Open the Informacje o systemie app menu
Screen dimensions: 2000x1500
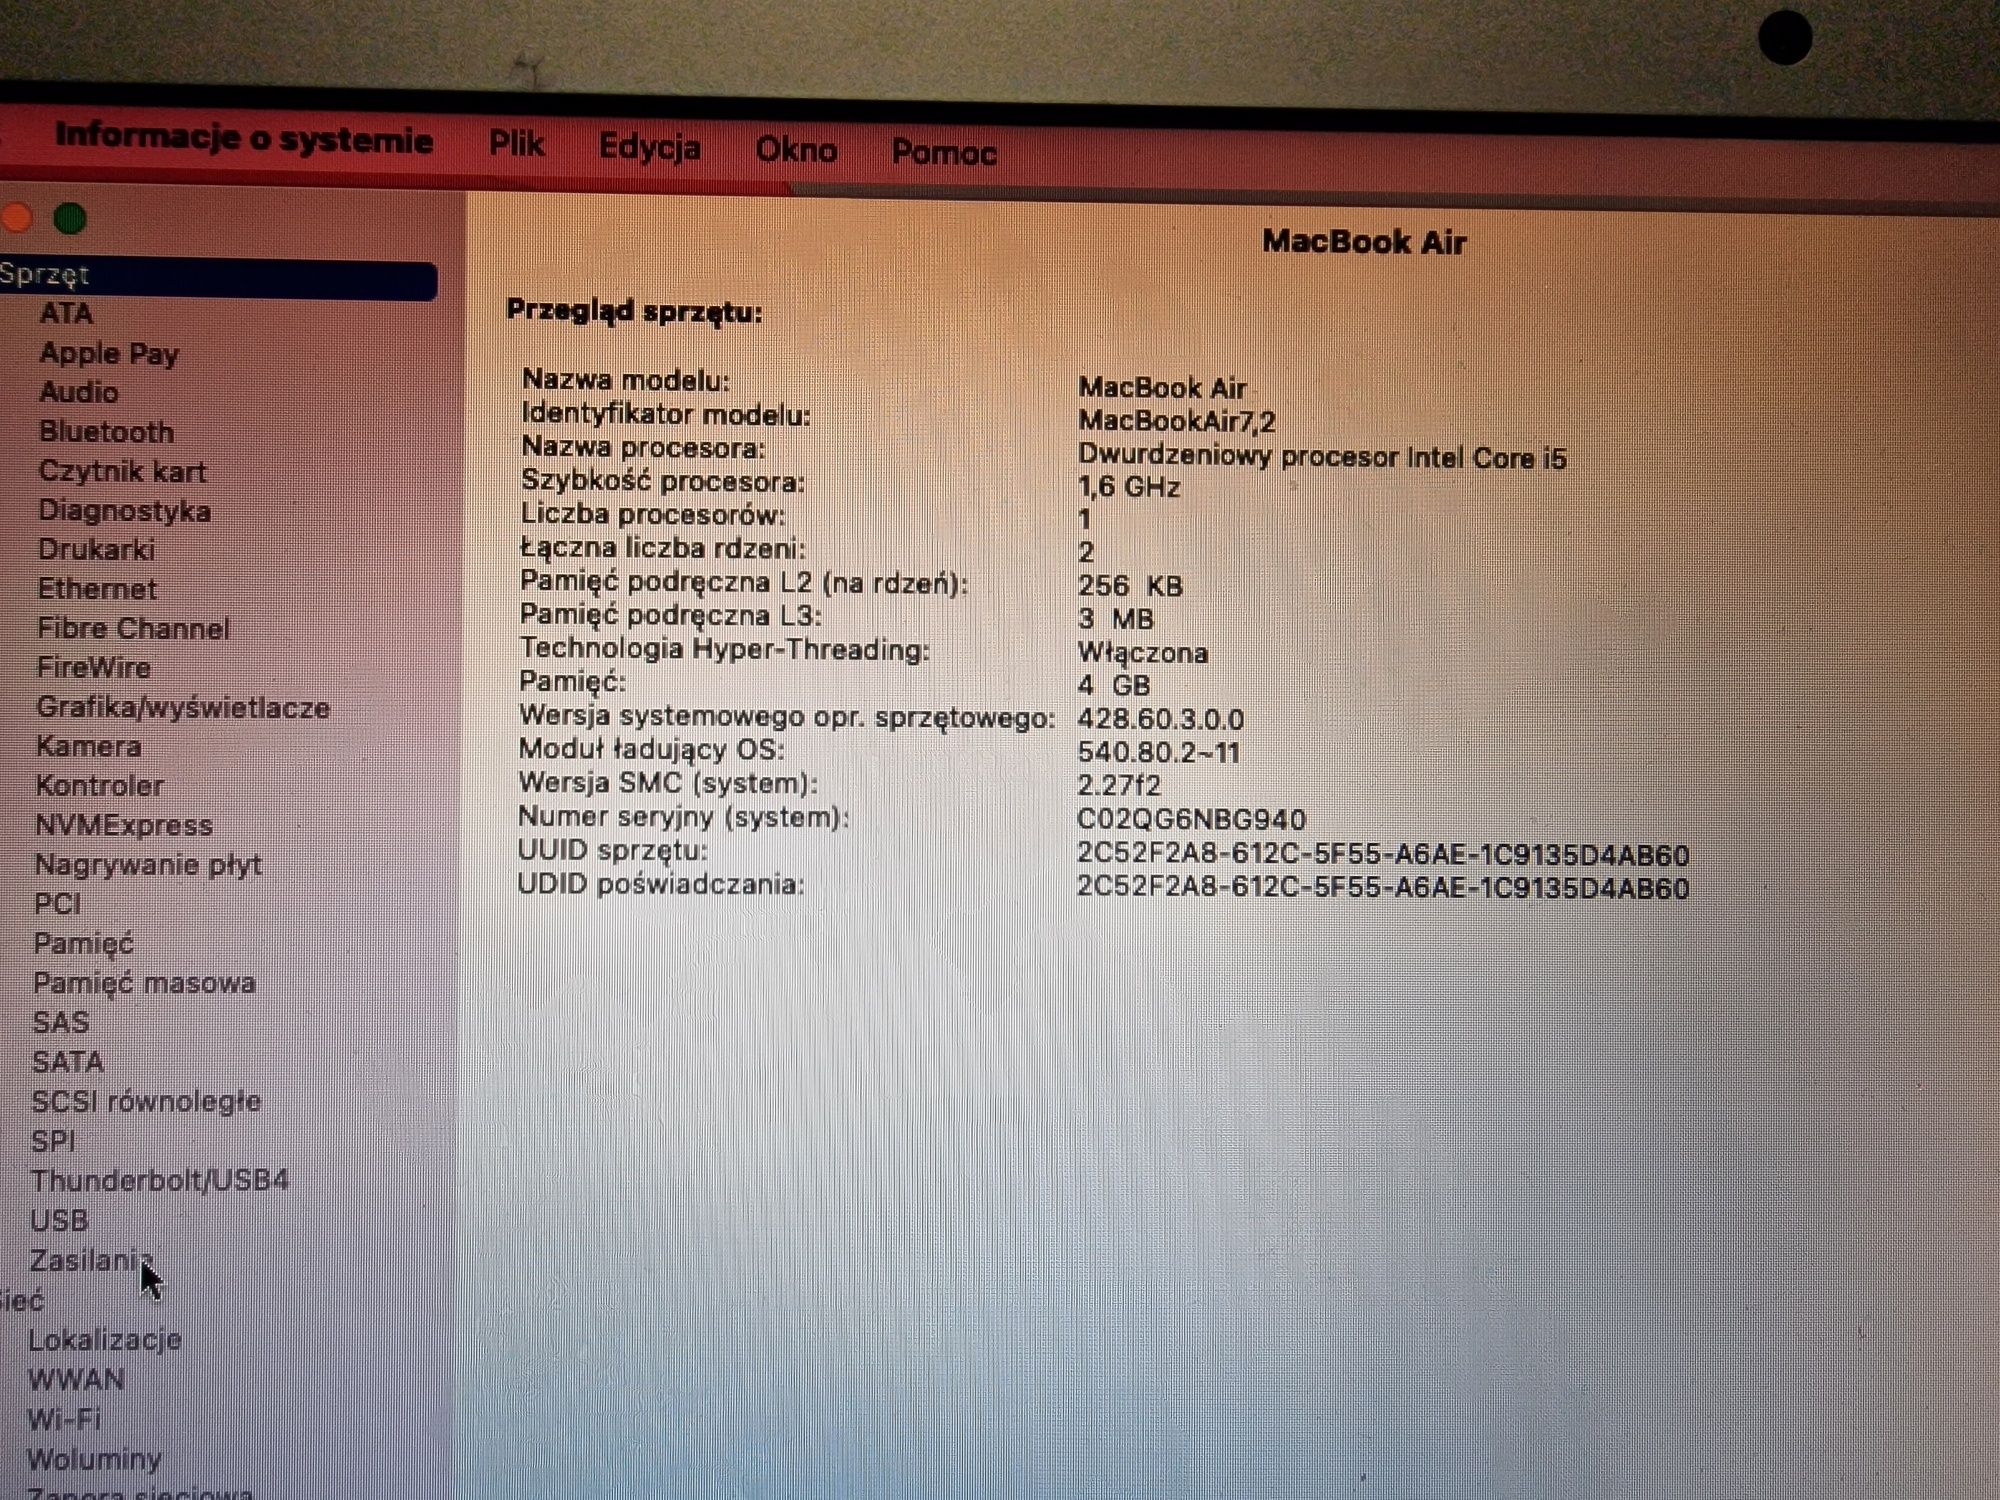coord(244,138)
